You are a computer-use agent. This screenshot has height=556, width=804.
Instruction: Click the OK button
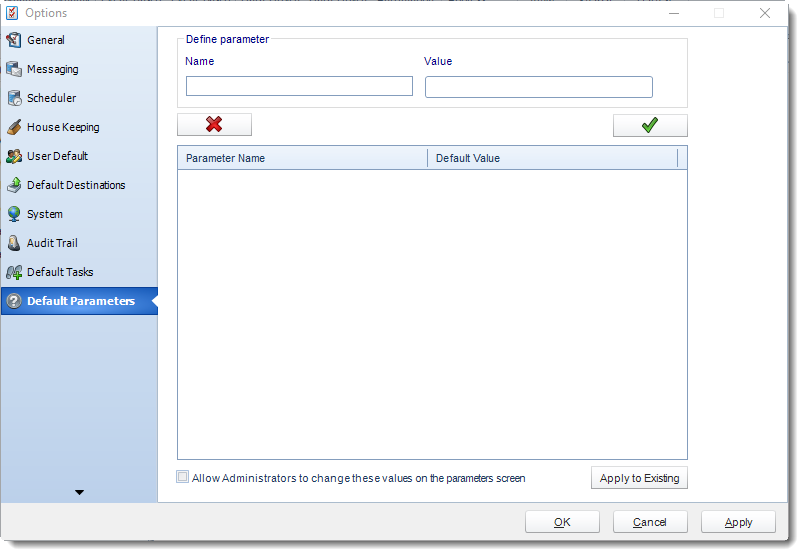coord(562,522)
